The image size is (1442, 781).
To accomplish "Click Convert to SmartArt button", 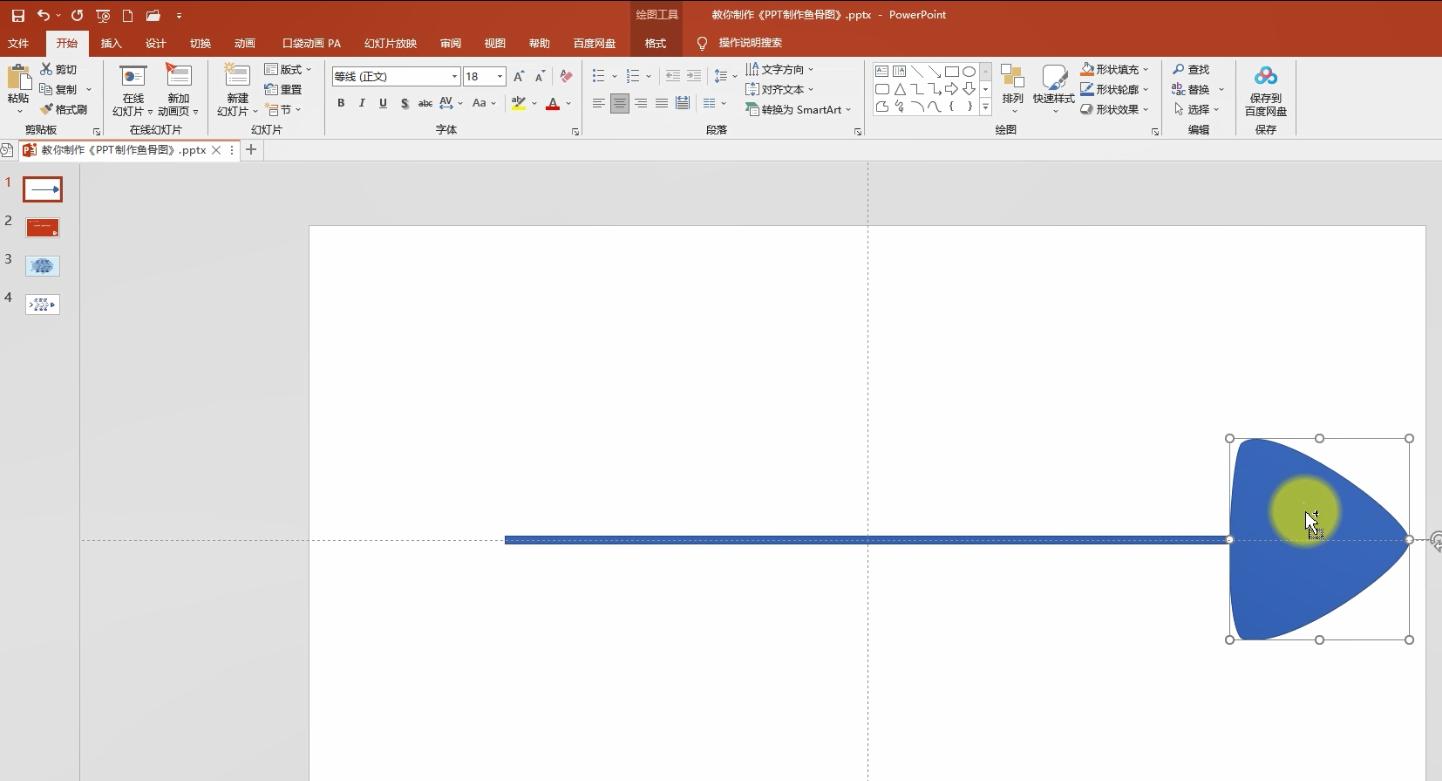I will [x=798, y=109].
